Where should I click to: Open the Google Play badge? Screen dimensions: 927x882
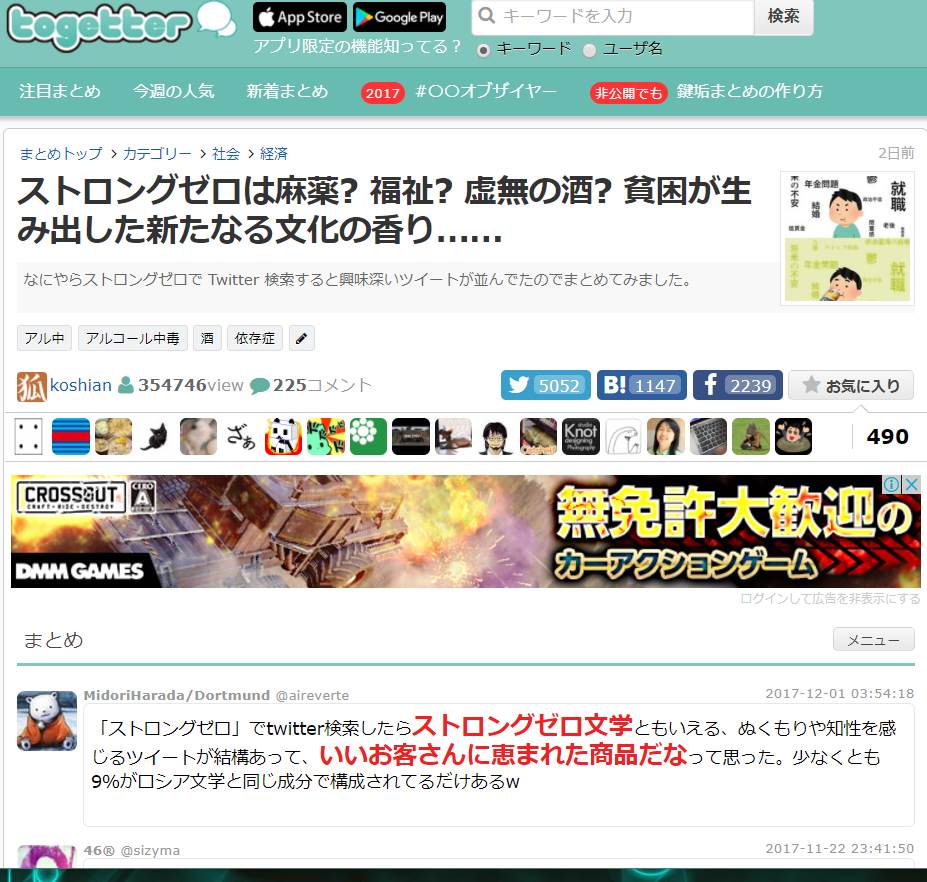[x=400, y=17]
